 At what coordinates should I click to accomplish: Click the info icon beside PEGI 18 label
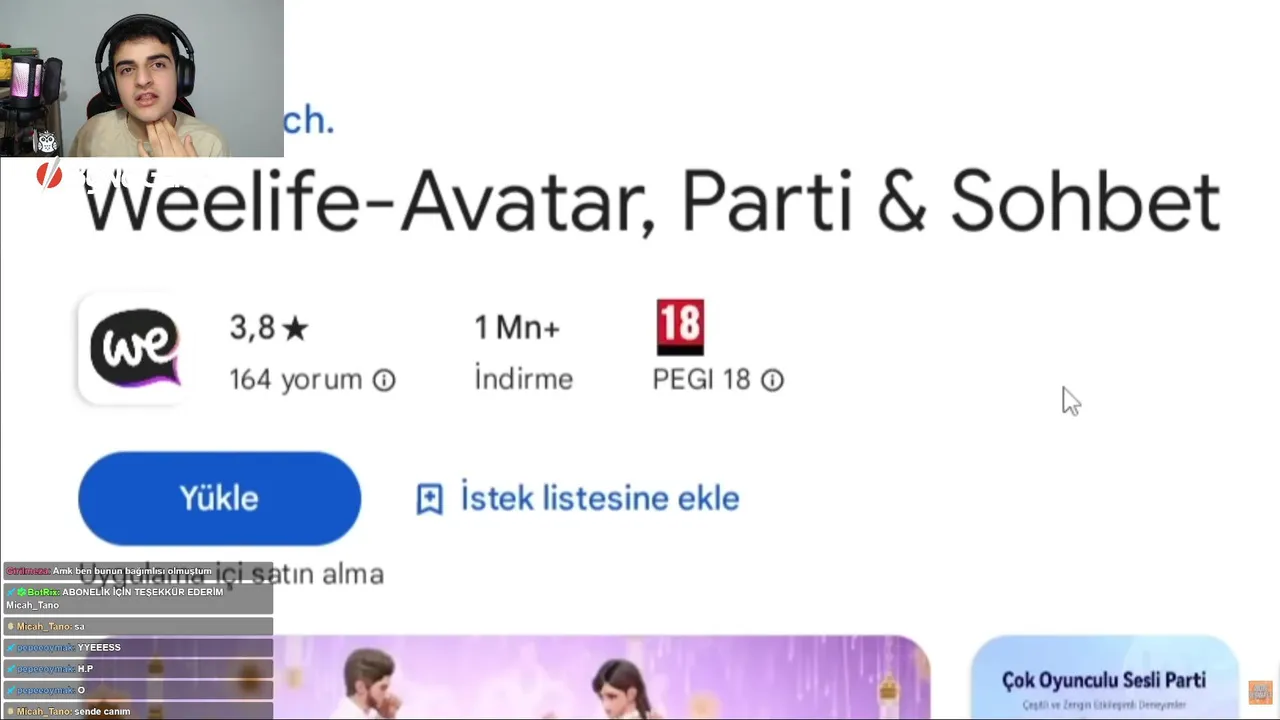click(x=772, y=380)
